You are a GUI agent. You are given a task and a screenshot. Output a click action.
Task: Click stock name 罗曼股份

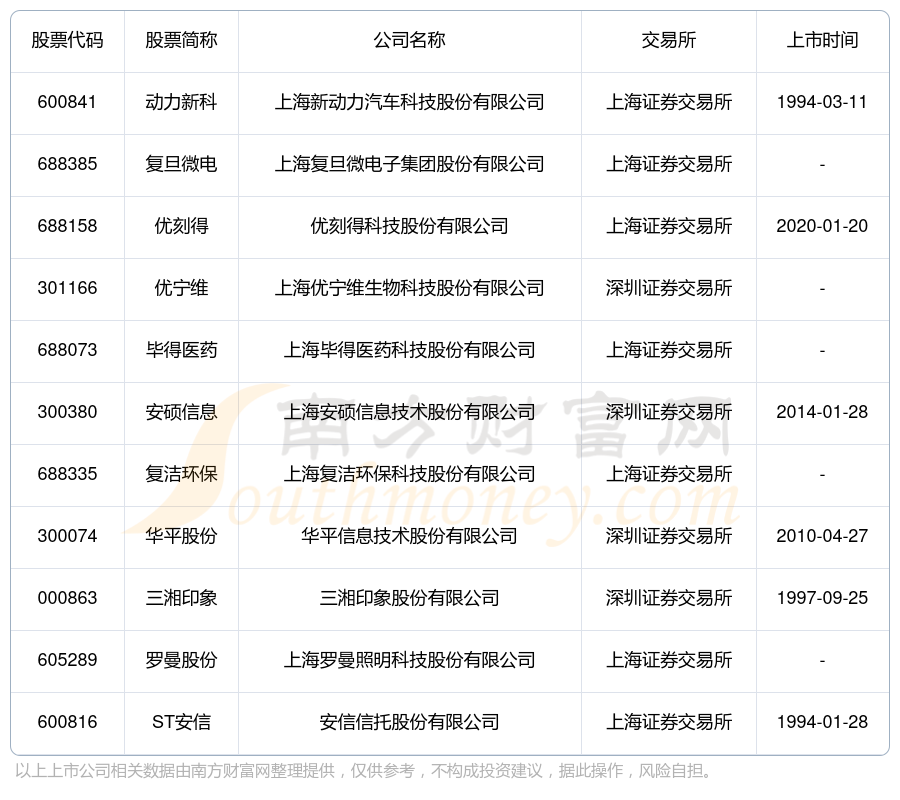click(x=181, y=660)
